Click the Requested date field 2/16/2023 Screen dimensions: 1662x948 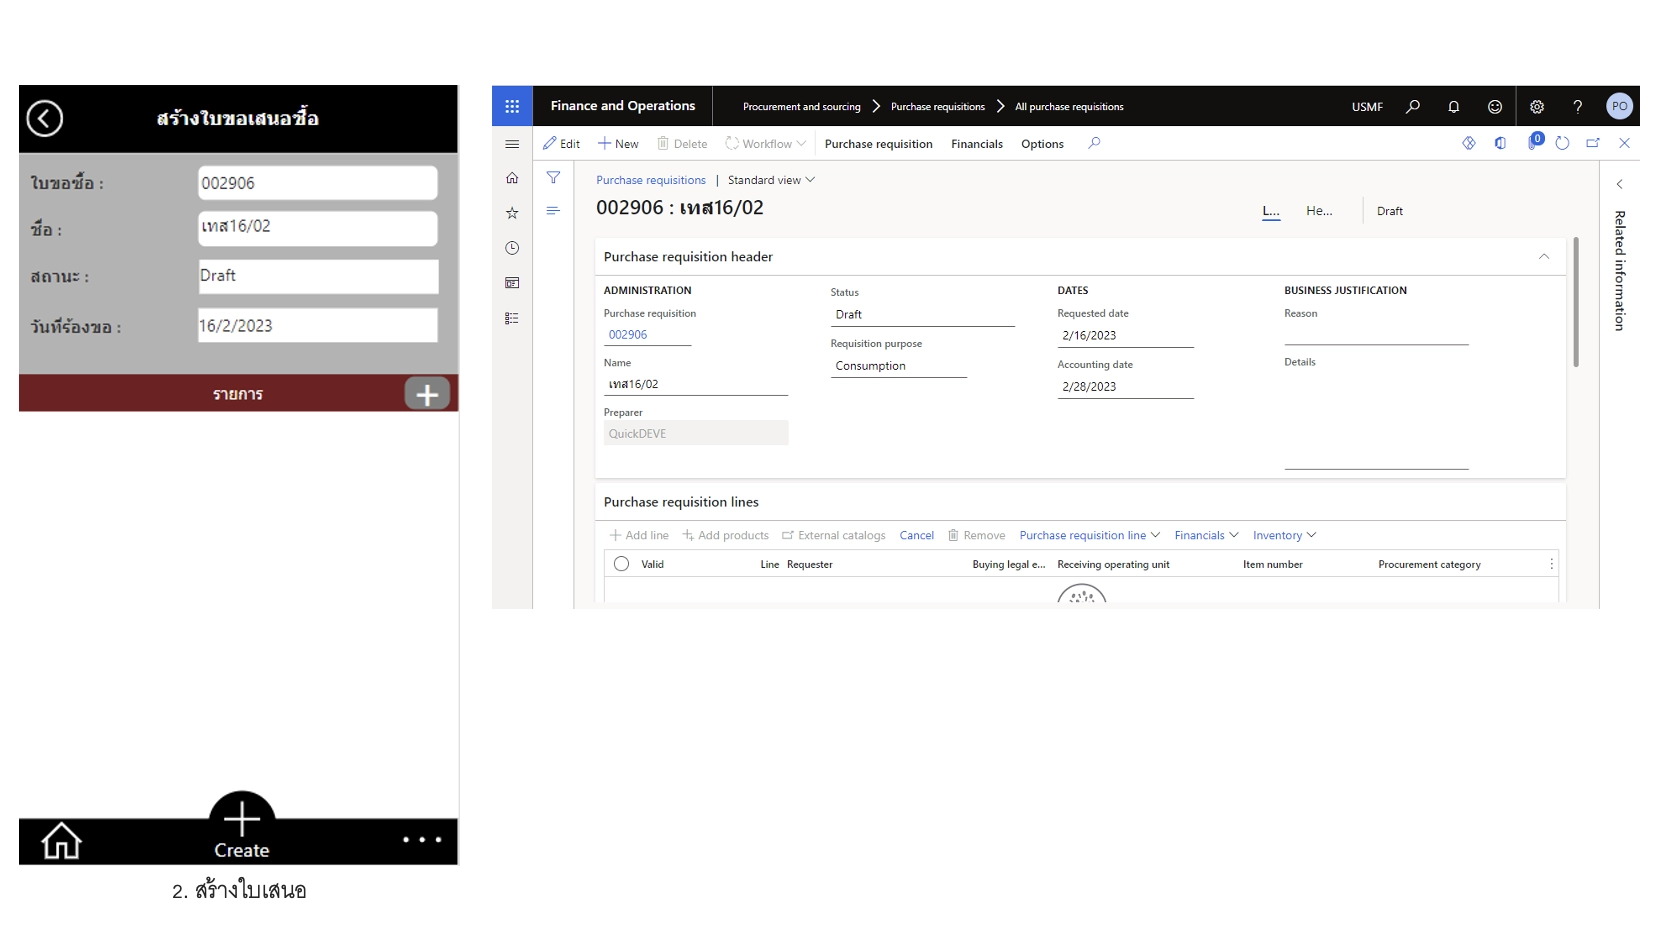click(1125, 336)
